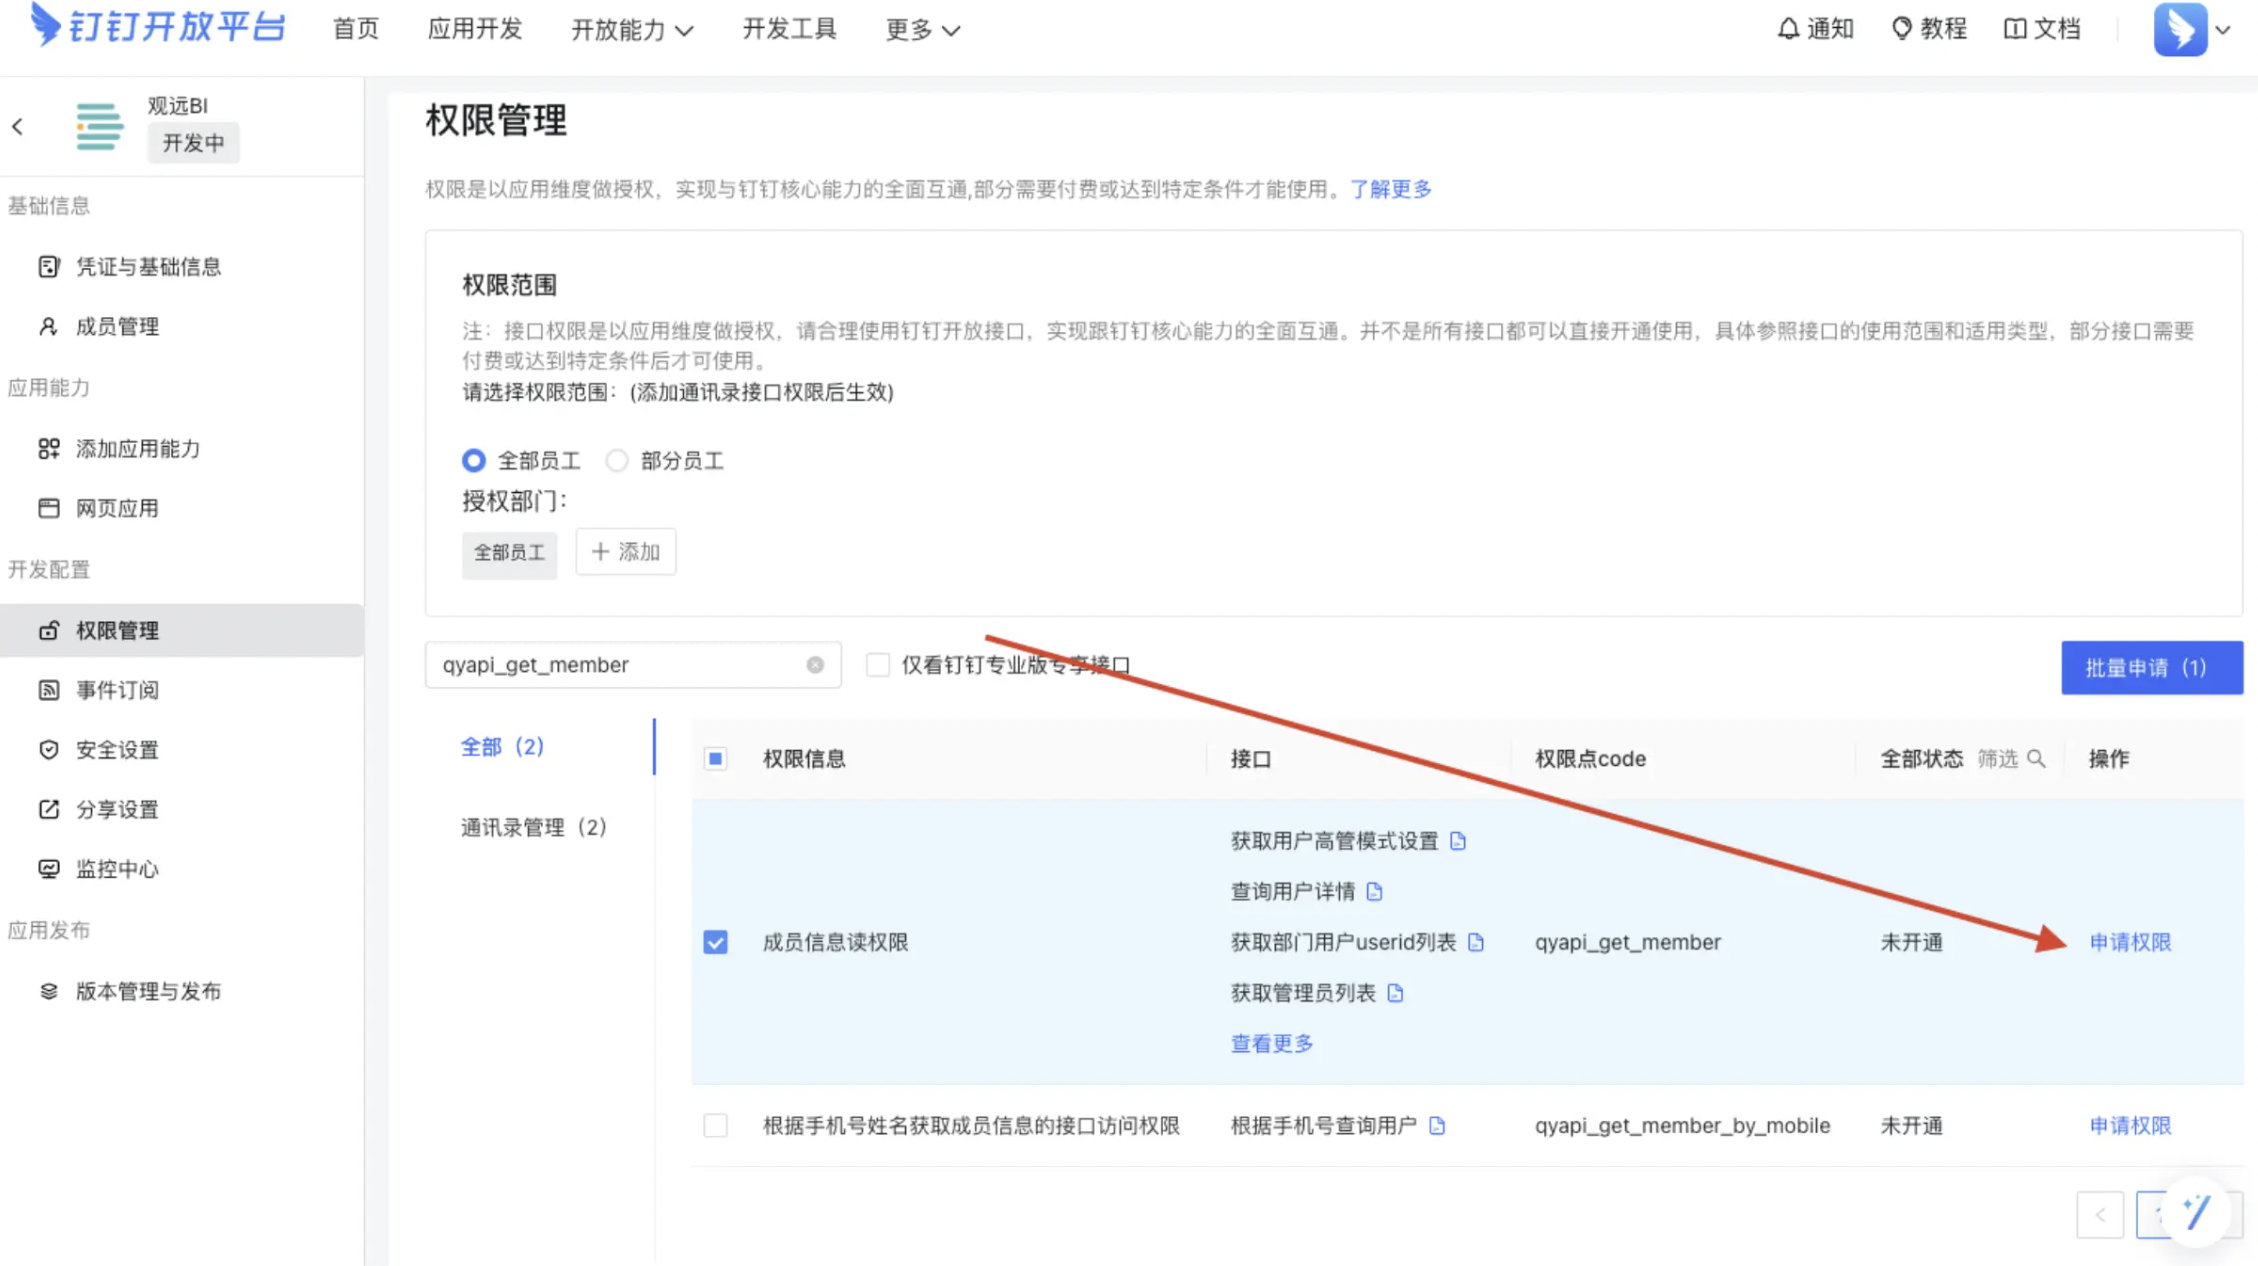The image size is (2258, 1266).
Task: Open doc icon beside 查询用户详情
Action: (1375, 891)
